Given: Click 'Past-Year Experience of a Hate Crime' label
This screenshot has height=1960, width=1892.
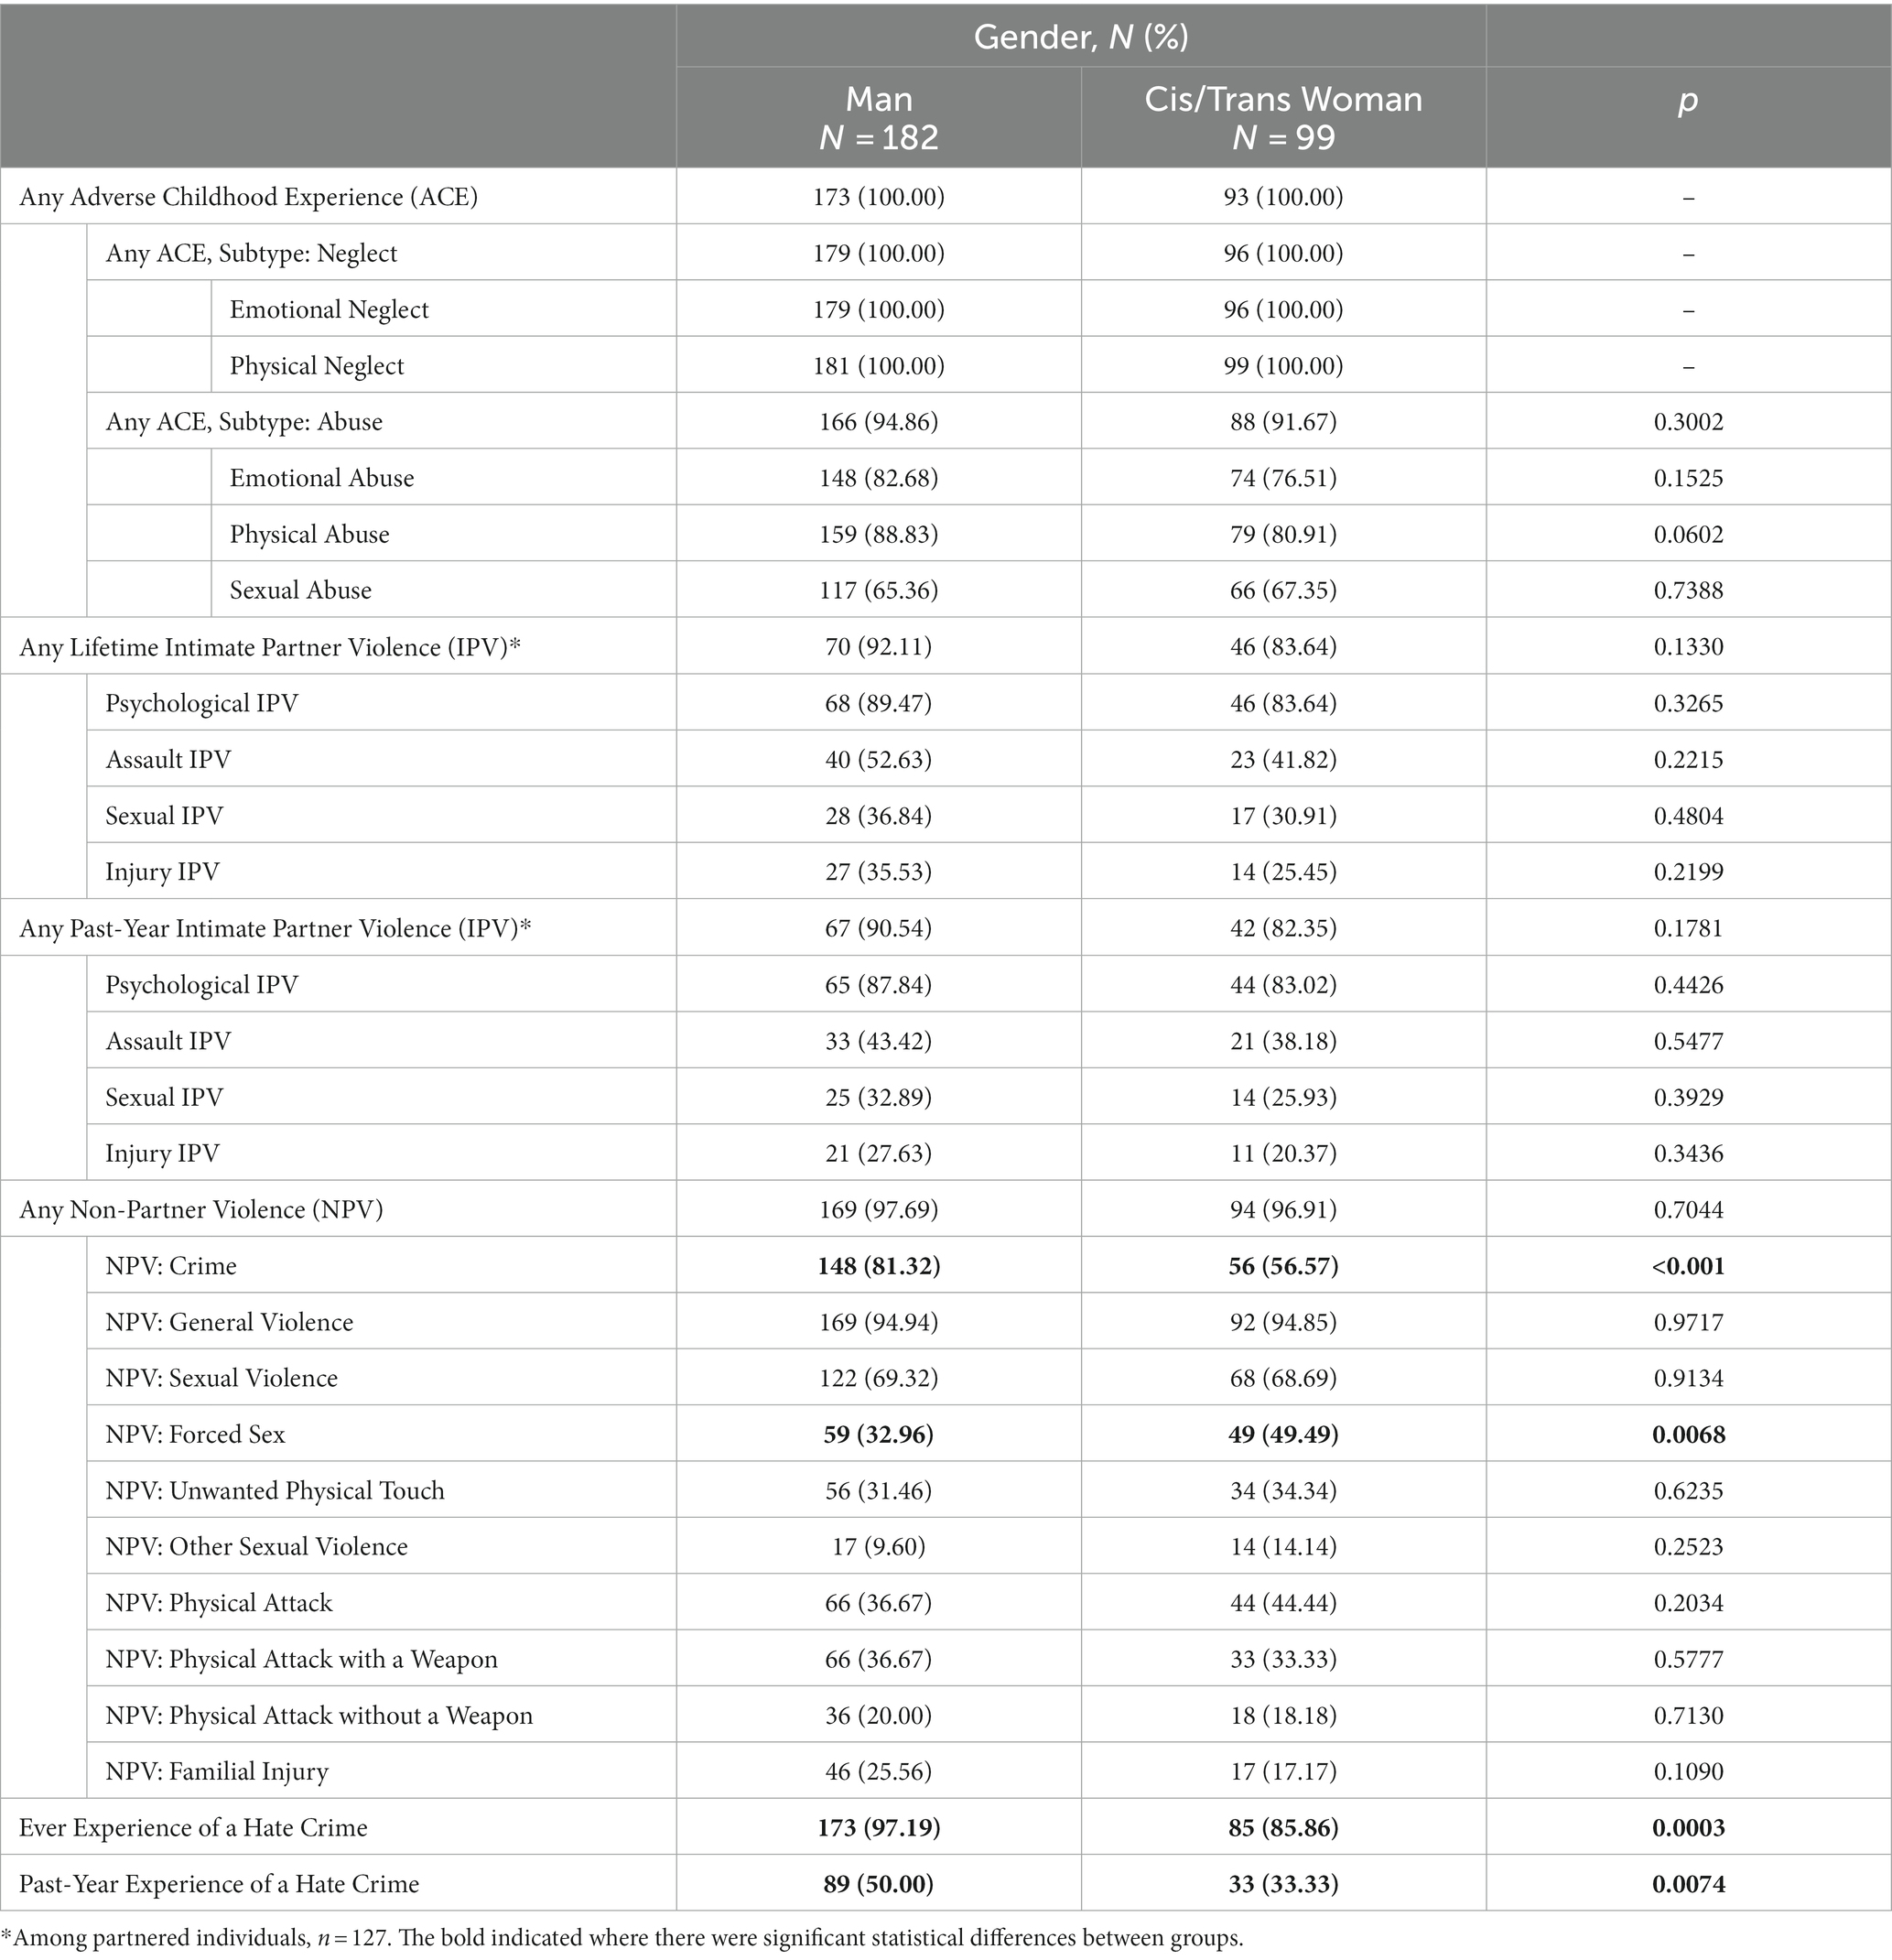Looking at the screenshot, I should [219, 1884].
